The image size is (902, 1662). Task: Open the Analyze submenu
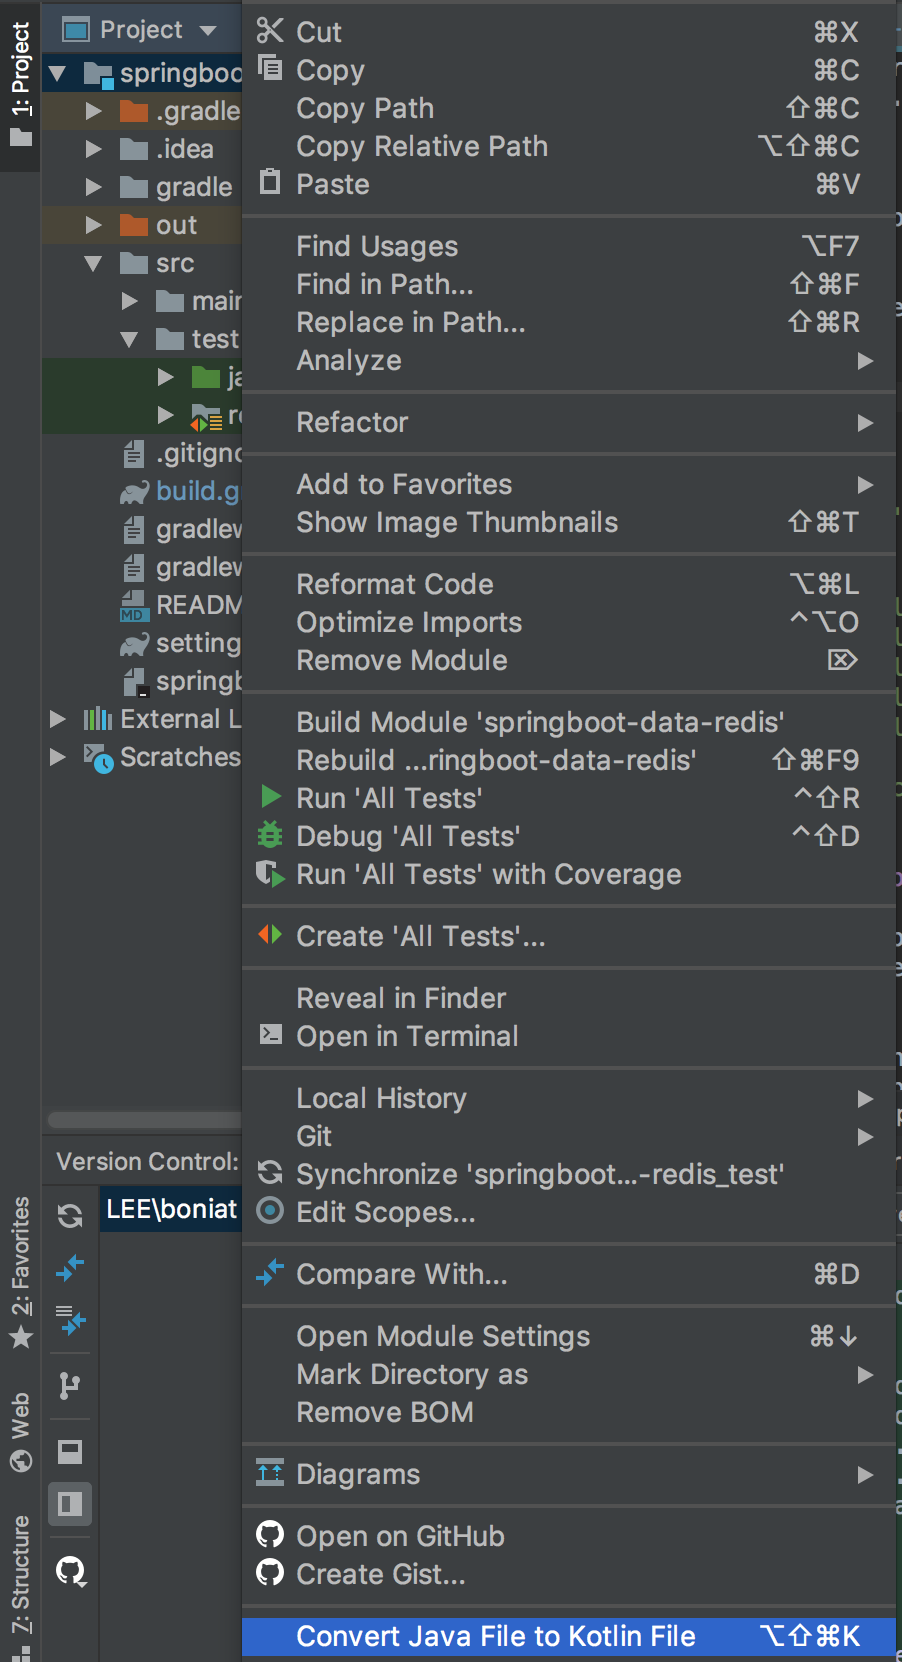coord(569,360)
